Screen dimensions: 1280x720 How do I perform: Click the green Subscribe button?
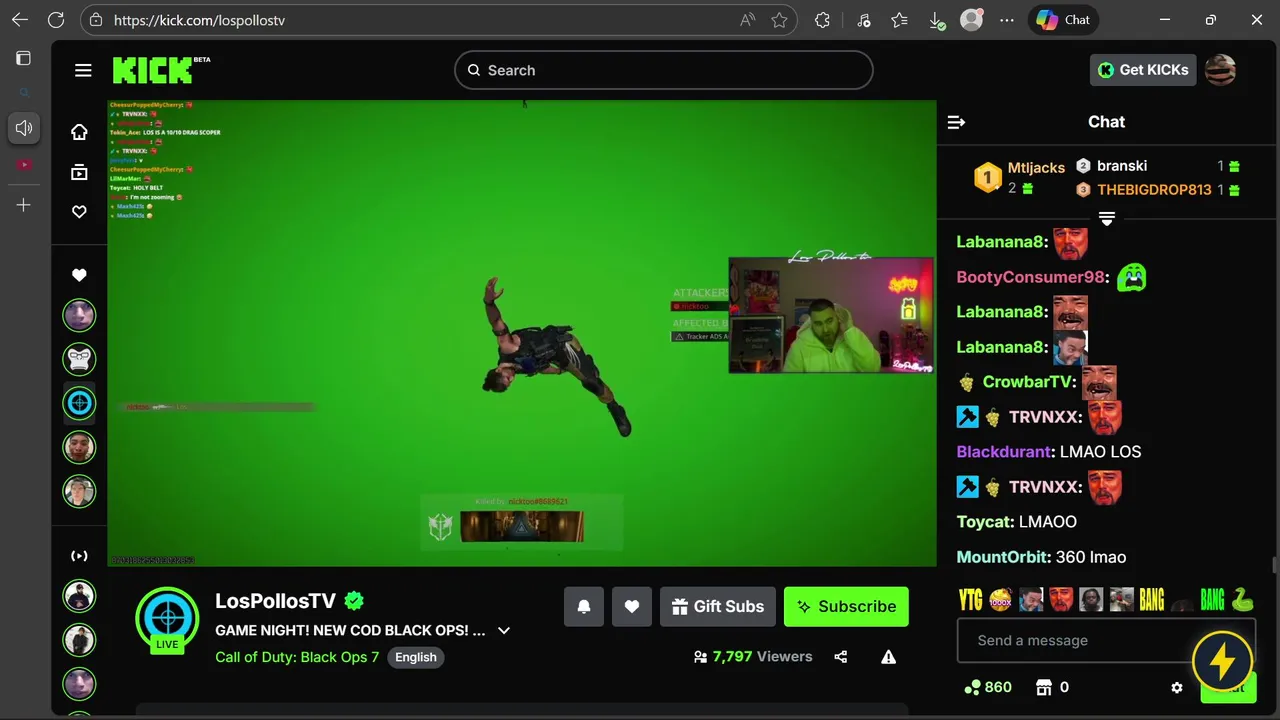846,607
